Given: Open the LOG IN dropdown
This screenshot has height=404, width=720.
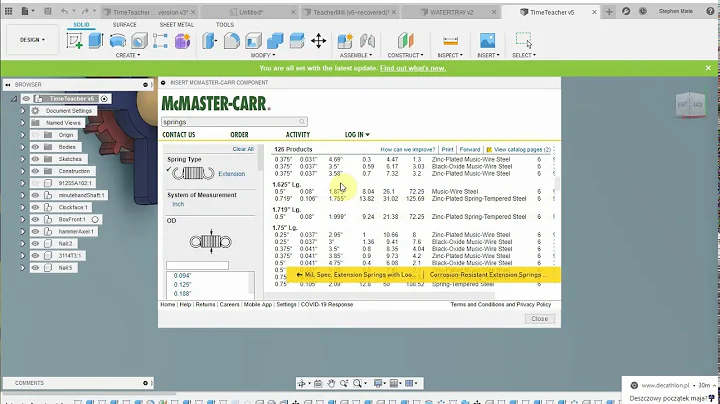Looking at the screenshot, I should point(357,135).
